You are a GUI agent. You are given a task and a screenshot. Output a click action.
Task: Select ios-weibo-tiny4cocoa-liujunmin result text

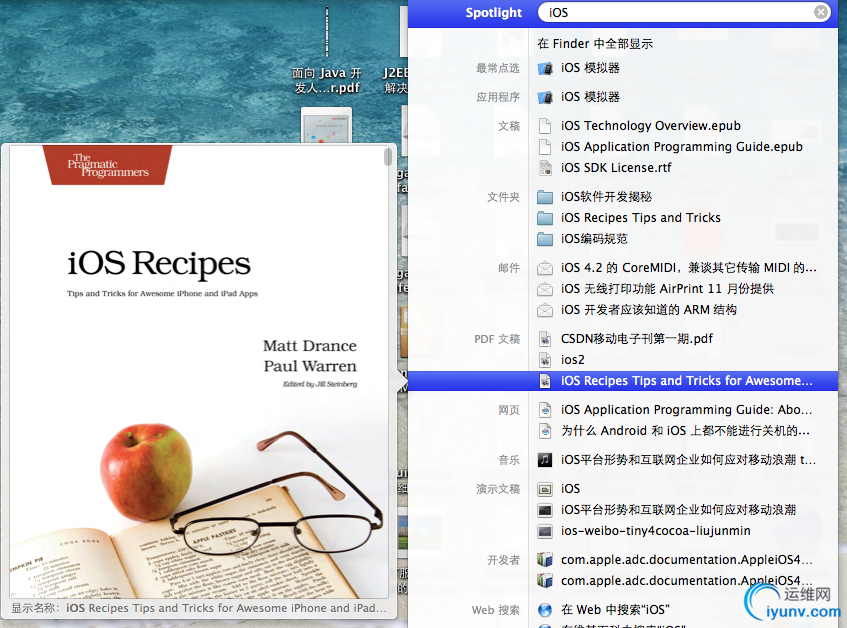click(655, 531)
